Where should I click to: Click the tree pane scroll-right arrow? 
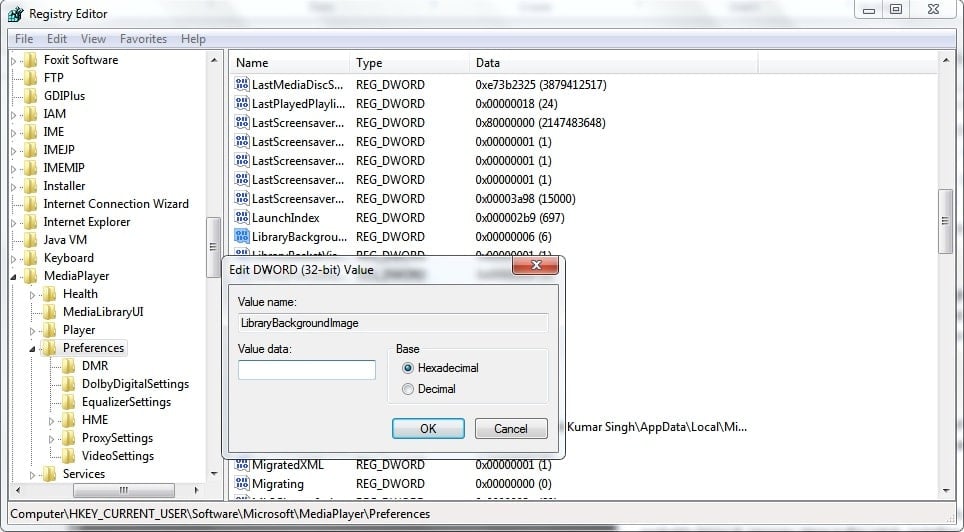tap(196, 490)
